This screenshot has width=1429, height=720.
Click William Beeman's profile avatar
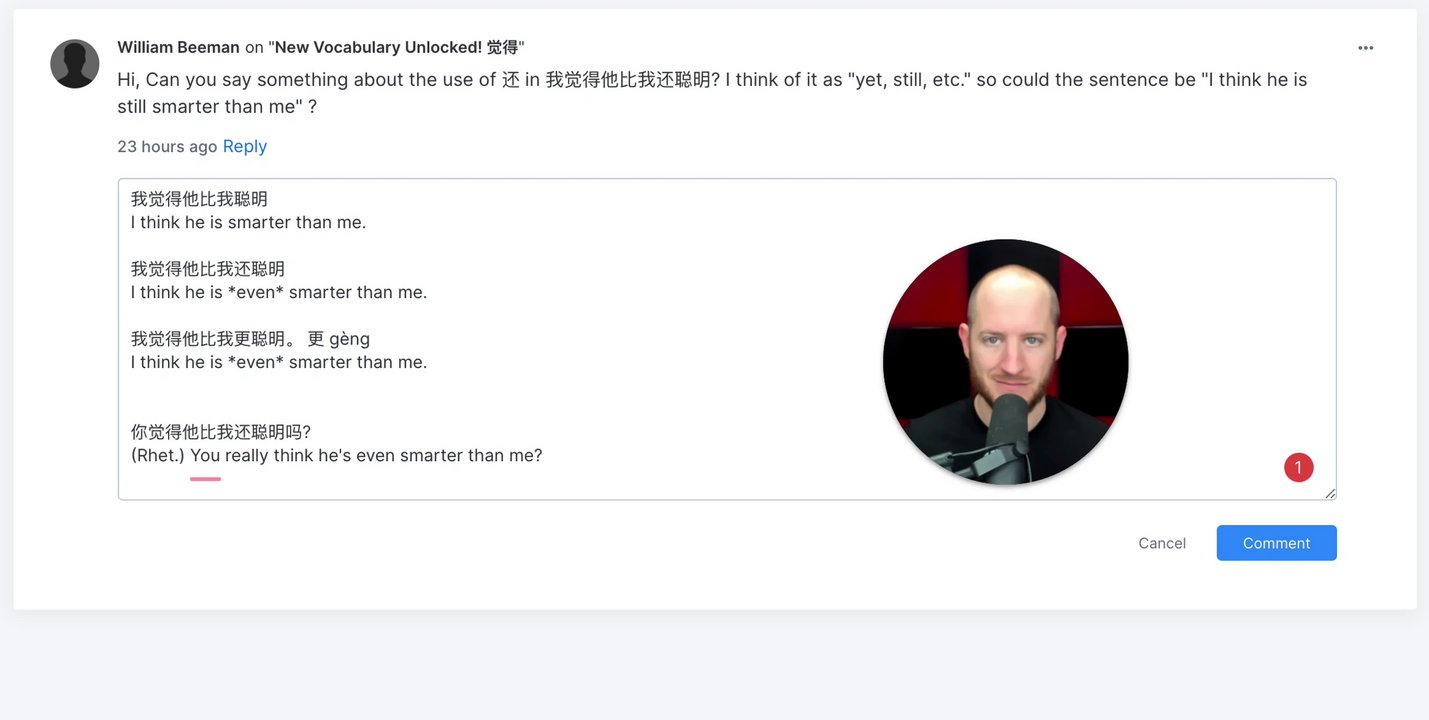click(x=75, y=64)
